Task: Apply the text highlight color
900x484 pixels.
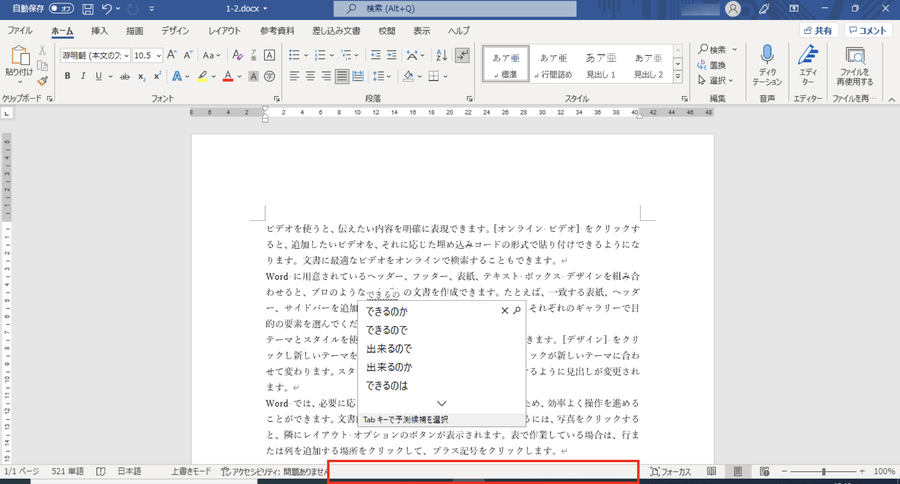Action: tap(202, 76)
